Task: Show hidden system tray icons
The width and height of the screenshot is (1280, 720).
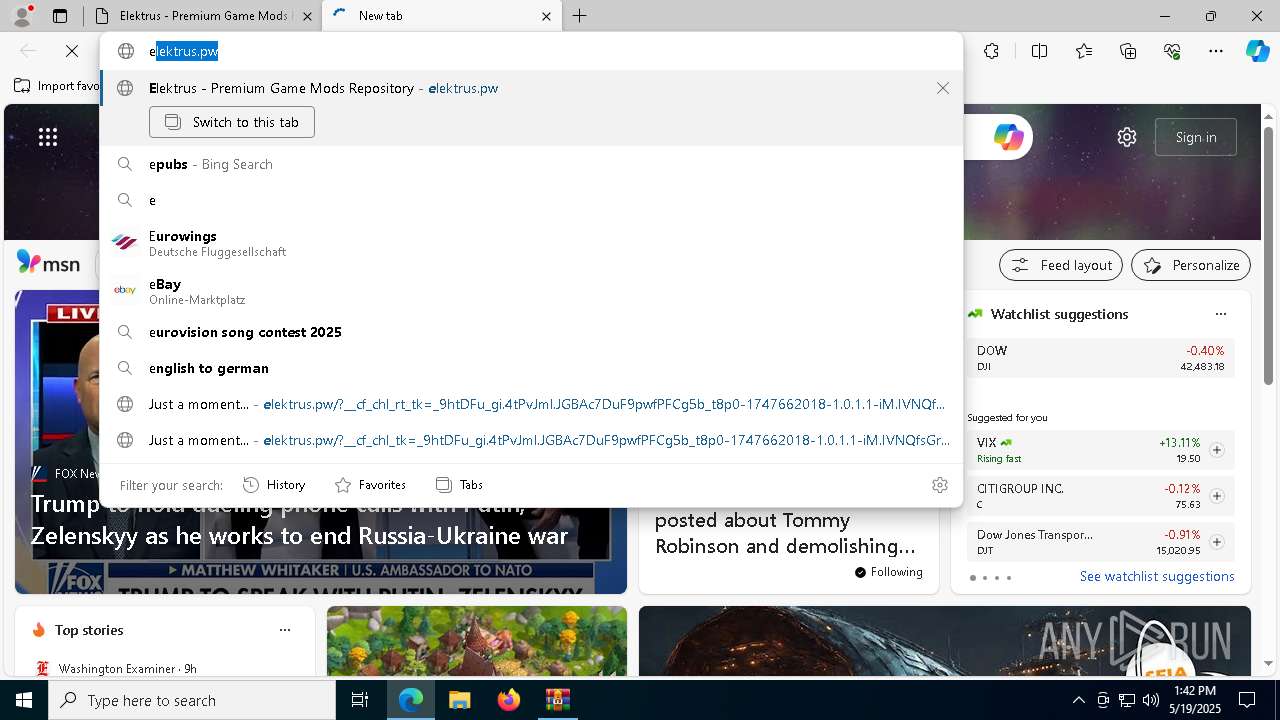Action: [x=1078, y=700]
